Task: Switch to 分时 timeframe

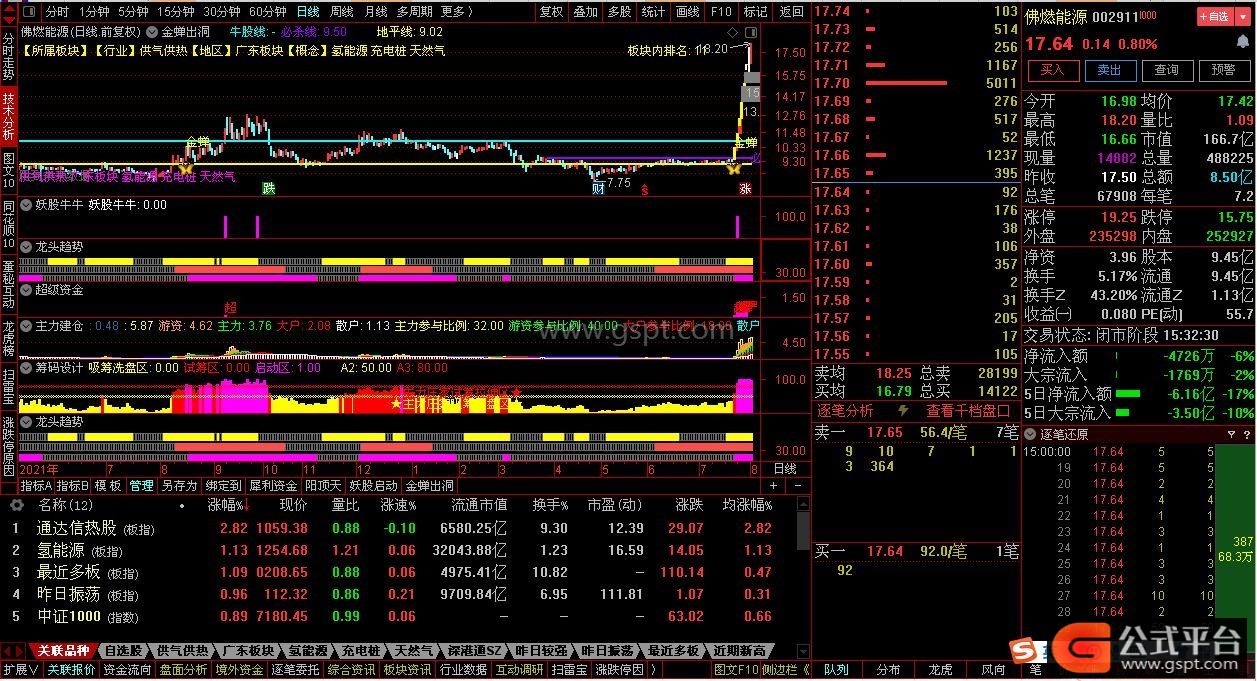Action: tap(57, 12)
